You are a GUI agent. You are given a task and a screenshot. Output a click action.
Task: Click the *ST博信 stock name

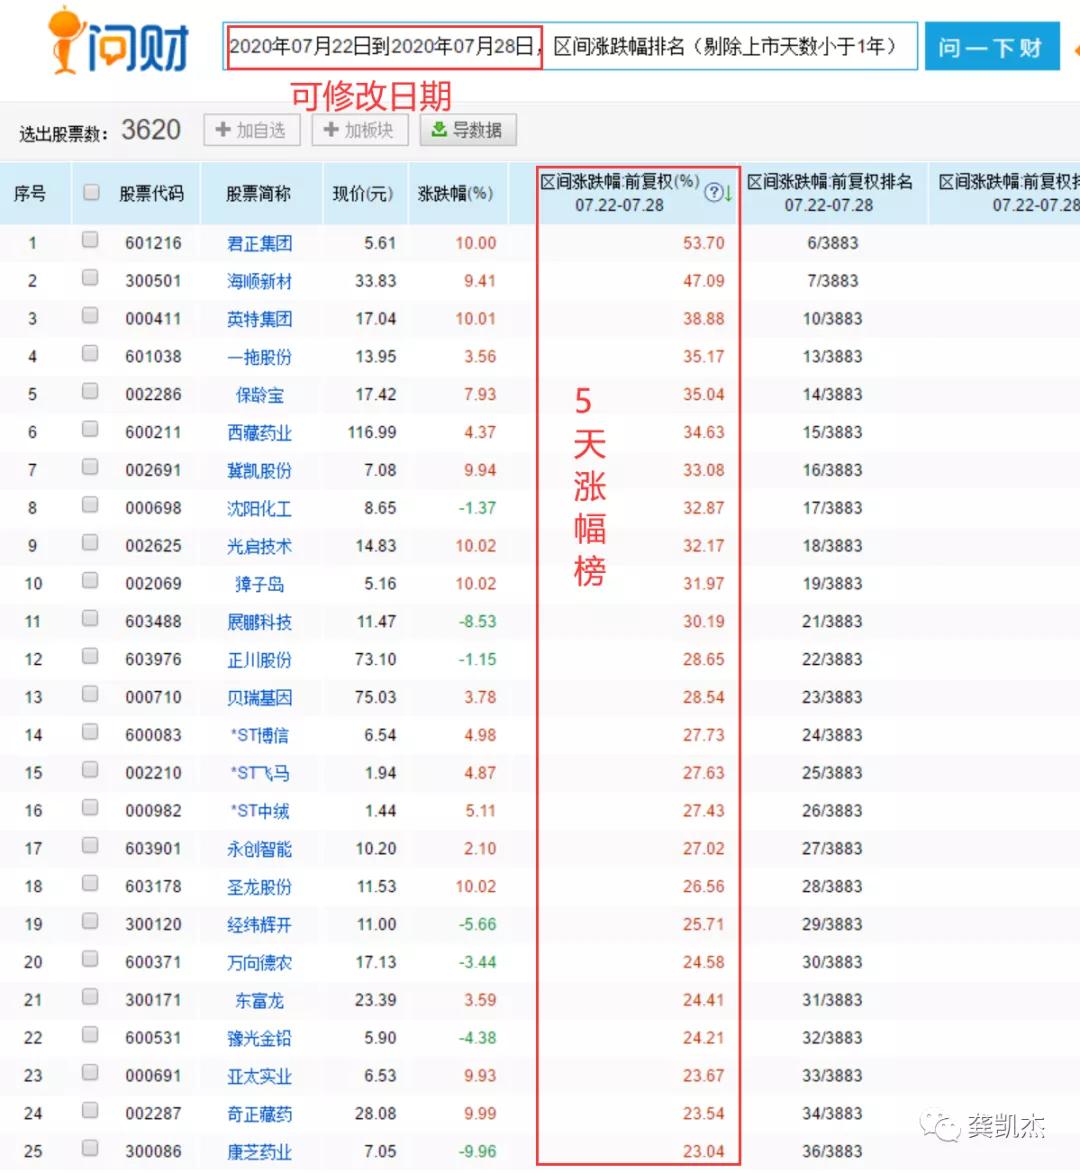tap(260, 735)
